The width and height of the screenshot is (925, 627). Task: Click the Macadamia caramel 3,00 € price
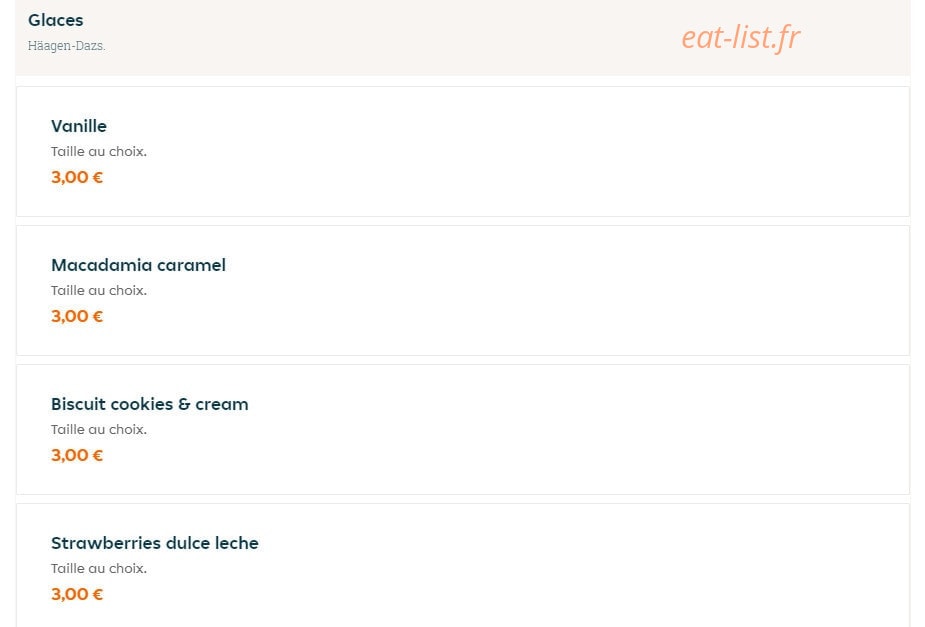[x=77, y=316]
